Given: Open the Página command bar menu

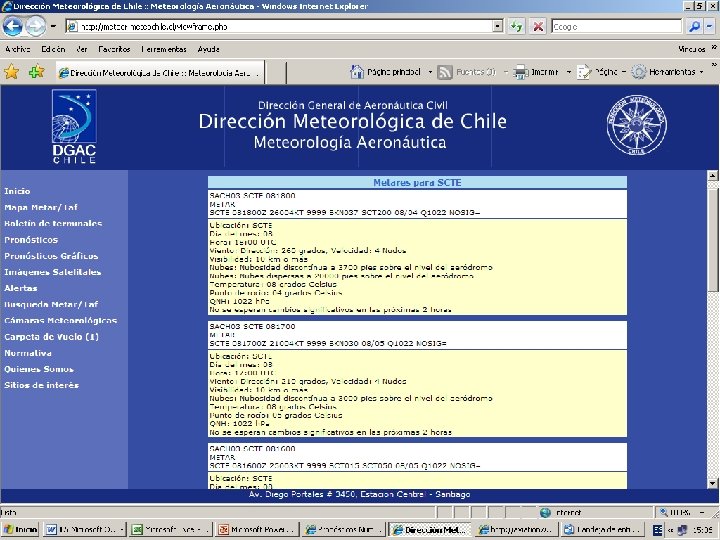Looking at the screenshot, I should (x=602, y=72).
